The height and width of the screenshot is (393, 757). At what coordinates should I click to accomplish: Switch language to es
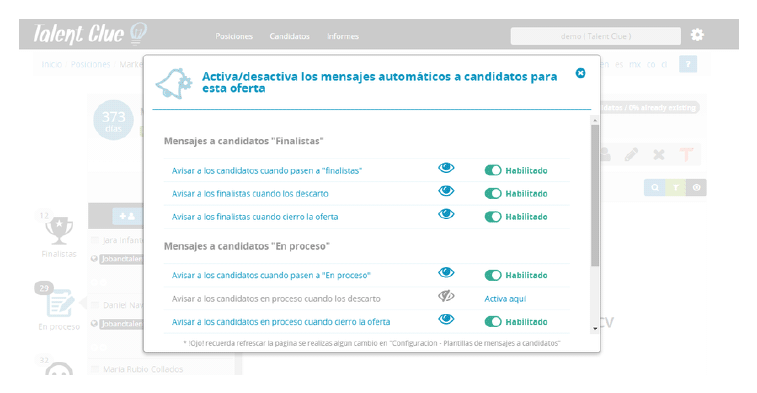click(x=619, y=64)
